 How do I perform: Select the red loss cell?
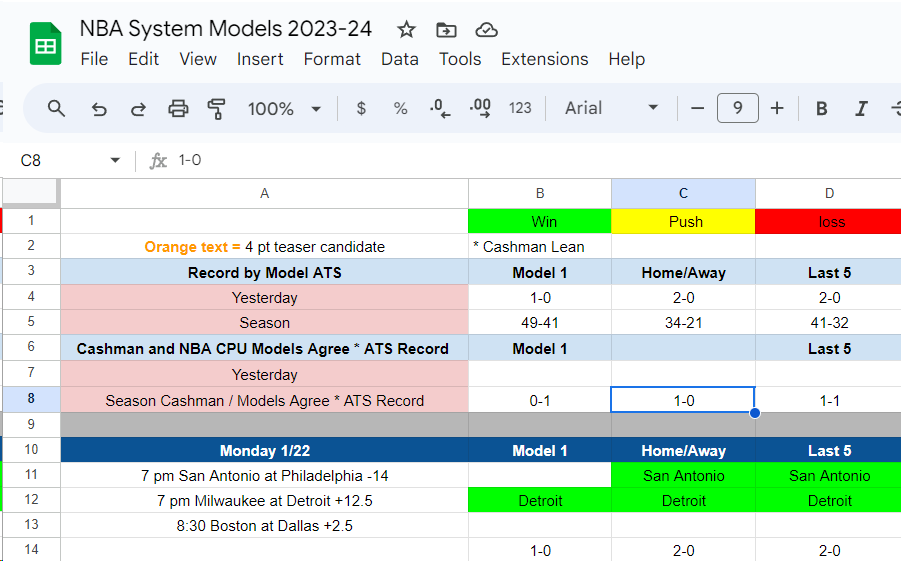[829, 221]
